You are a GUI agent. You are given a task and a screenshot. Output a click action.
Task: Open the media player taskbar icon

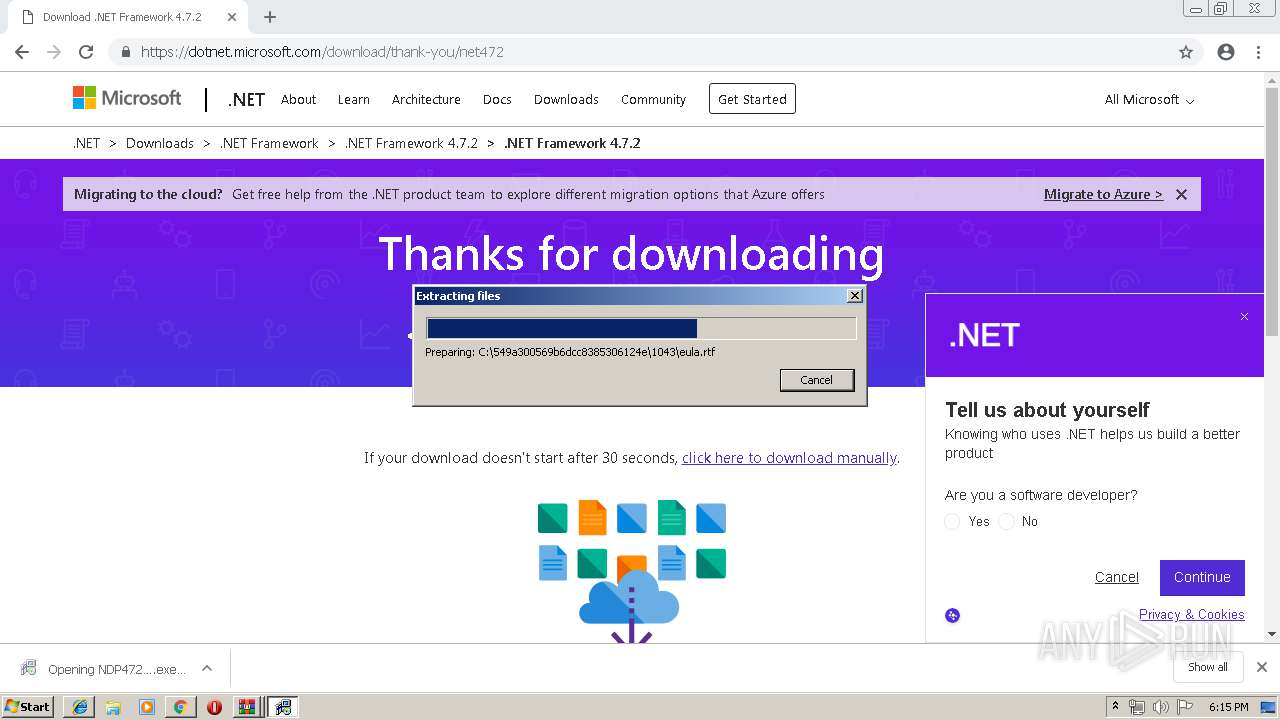coord(147,707)
